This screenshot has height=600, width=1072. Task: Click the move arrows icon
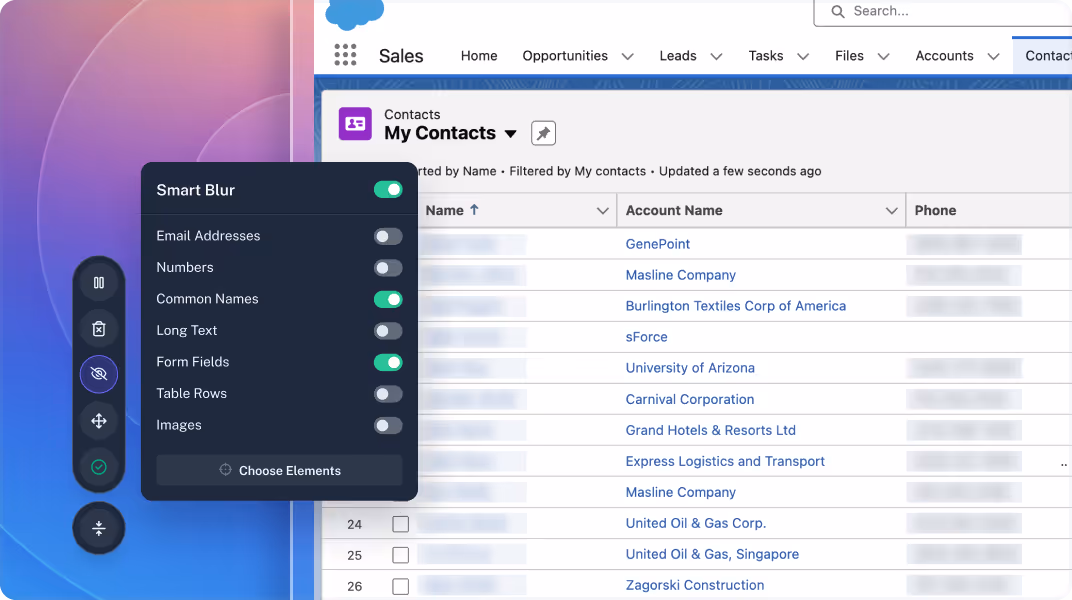[x=98, y=421]
